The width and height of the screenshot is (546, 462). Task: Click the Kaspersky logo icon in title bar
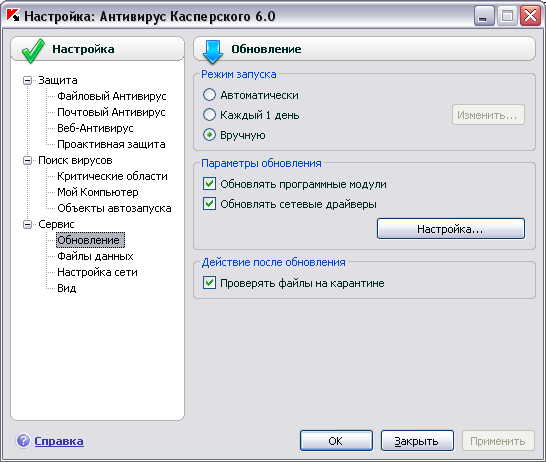13,15
